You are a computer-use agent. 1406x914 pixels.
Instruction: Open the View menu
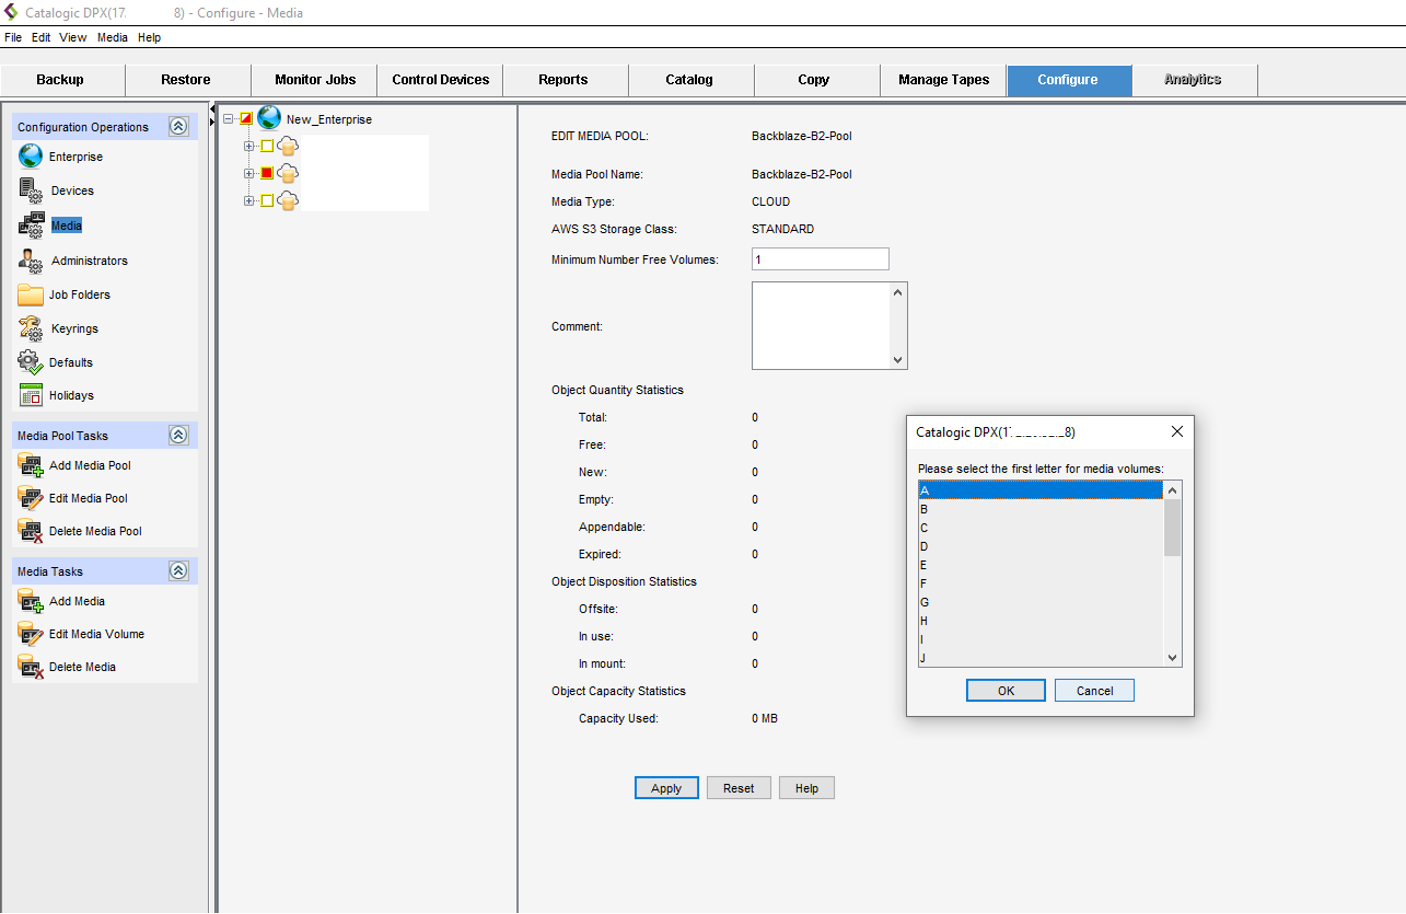click(73, 37)
